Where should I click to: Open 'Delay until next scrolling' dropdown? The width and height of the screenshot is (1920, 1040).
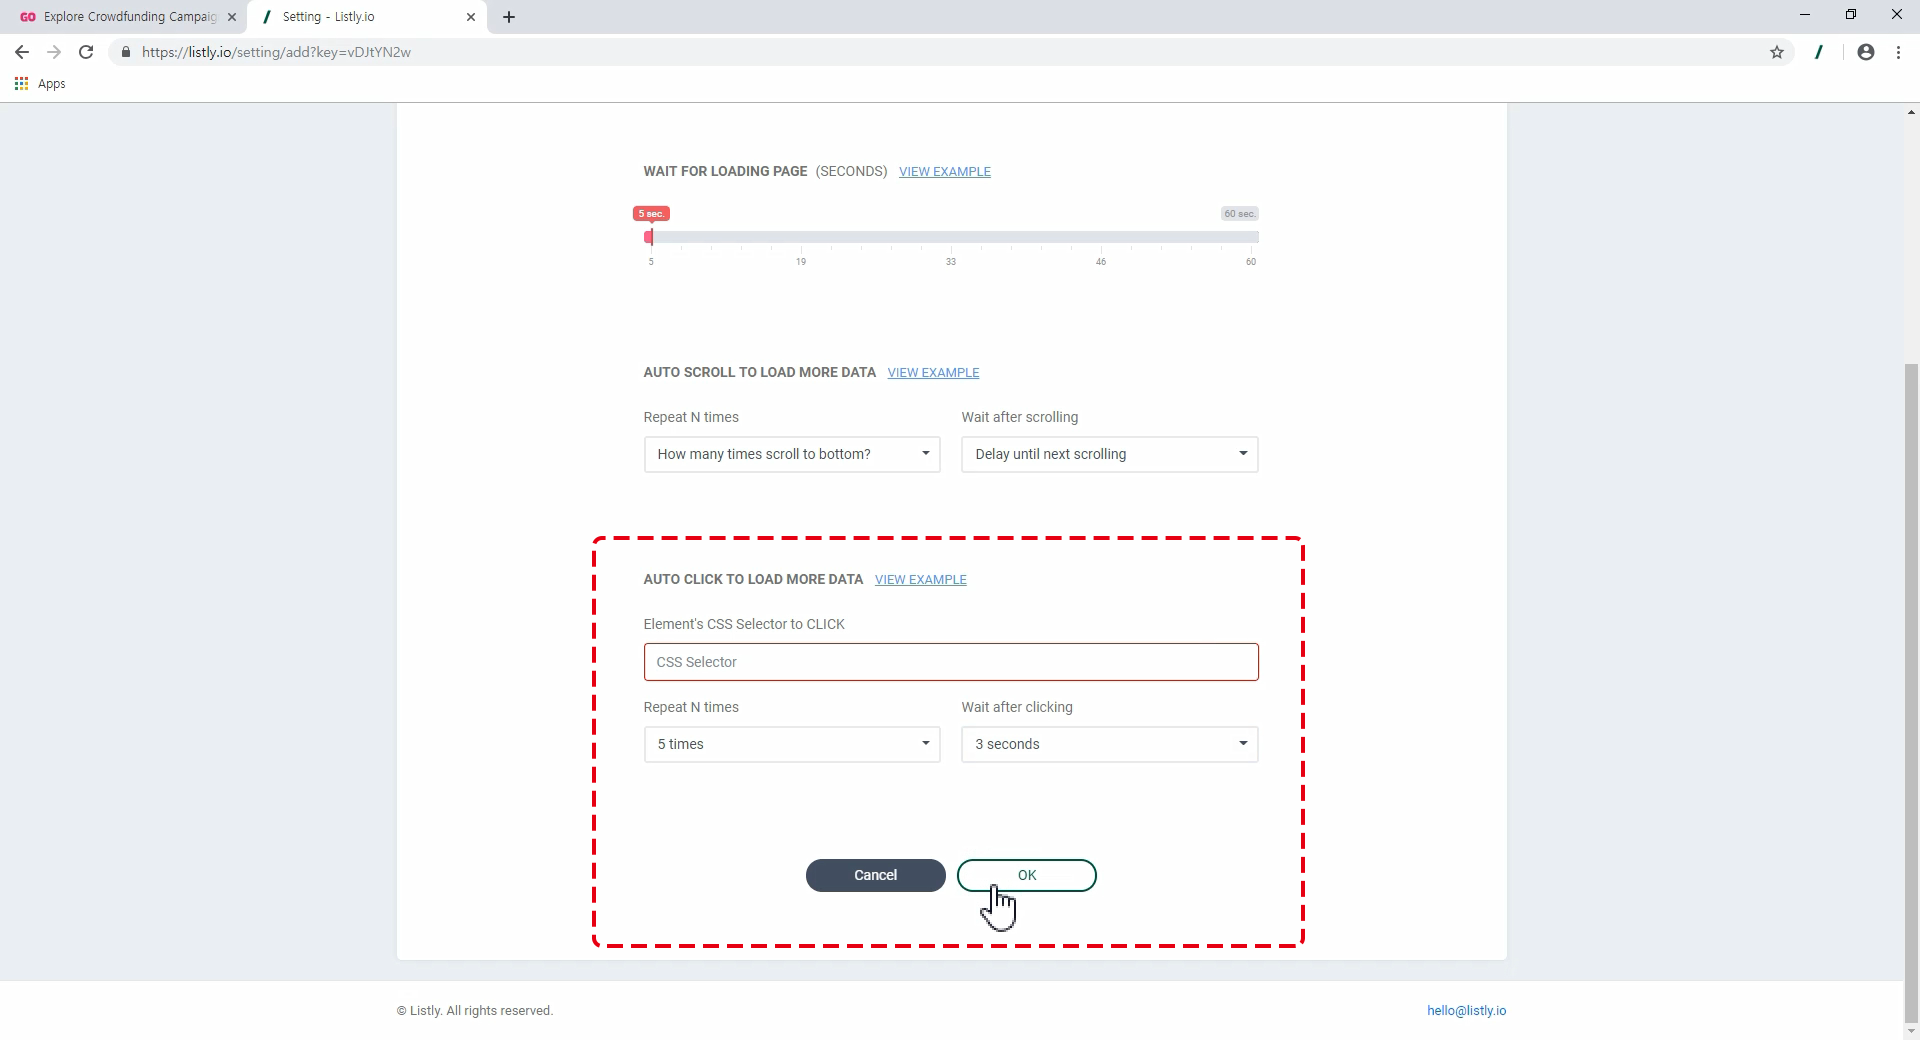1109,454
